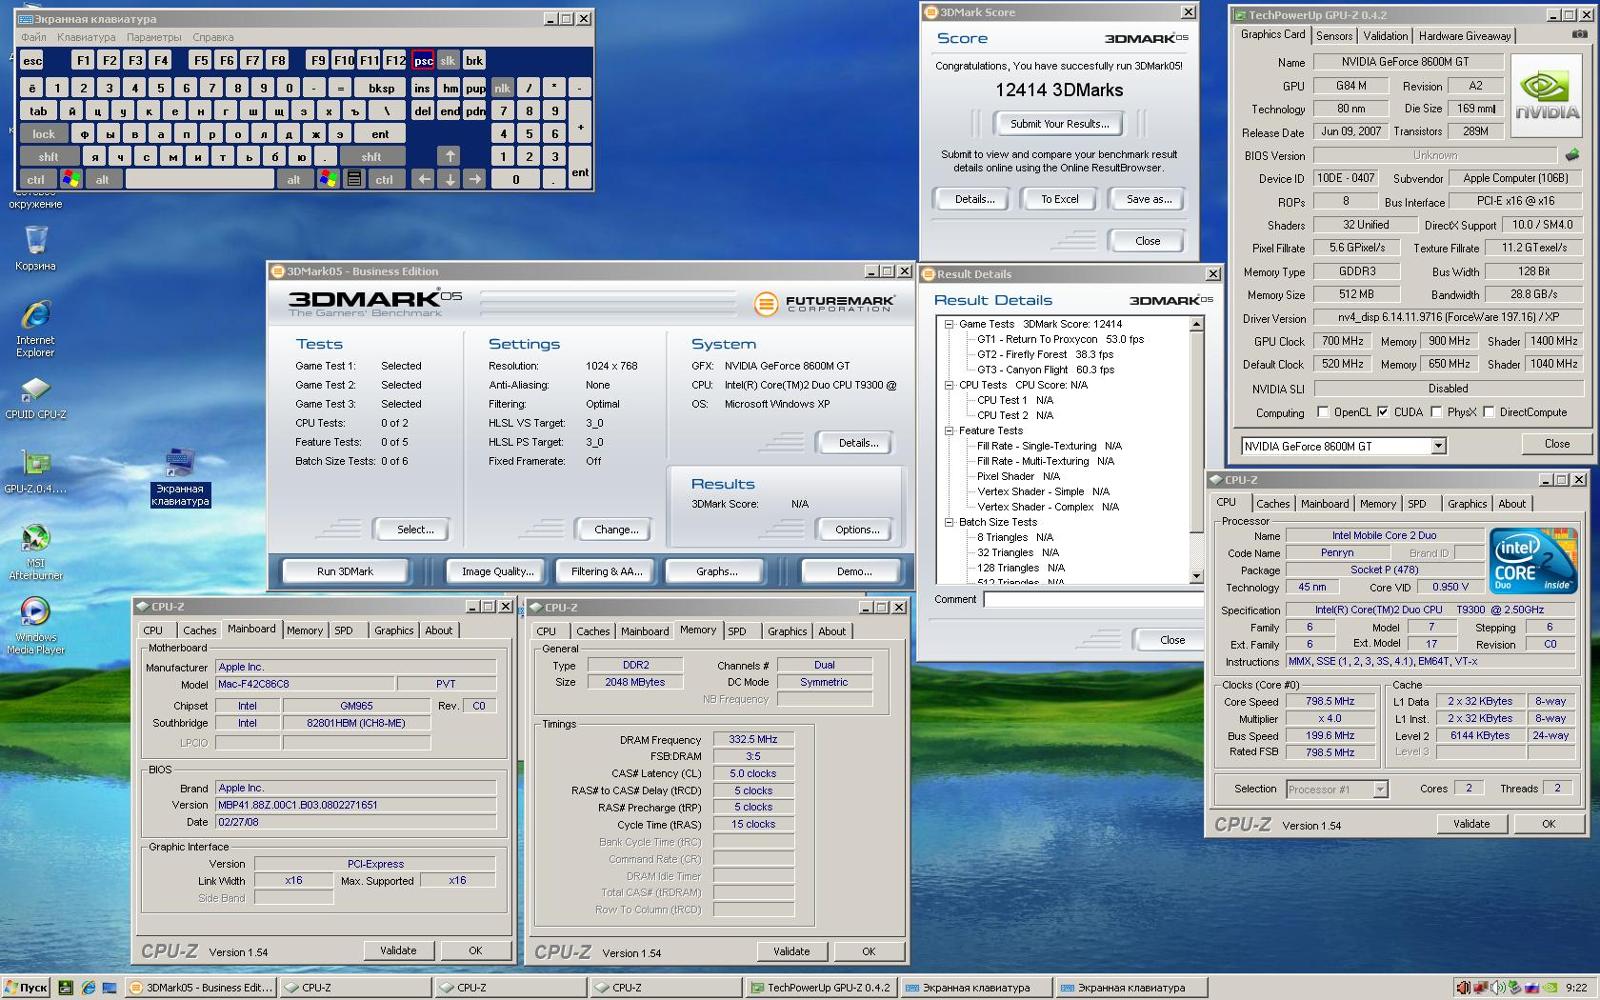Click Submit Your Results button
The height and width of the screenshot is (1000, 1600).
click(x=1060, y=124)
